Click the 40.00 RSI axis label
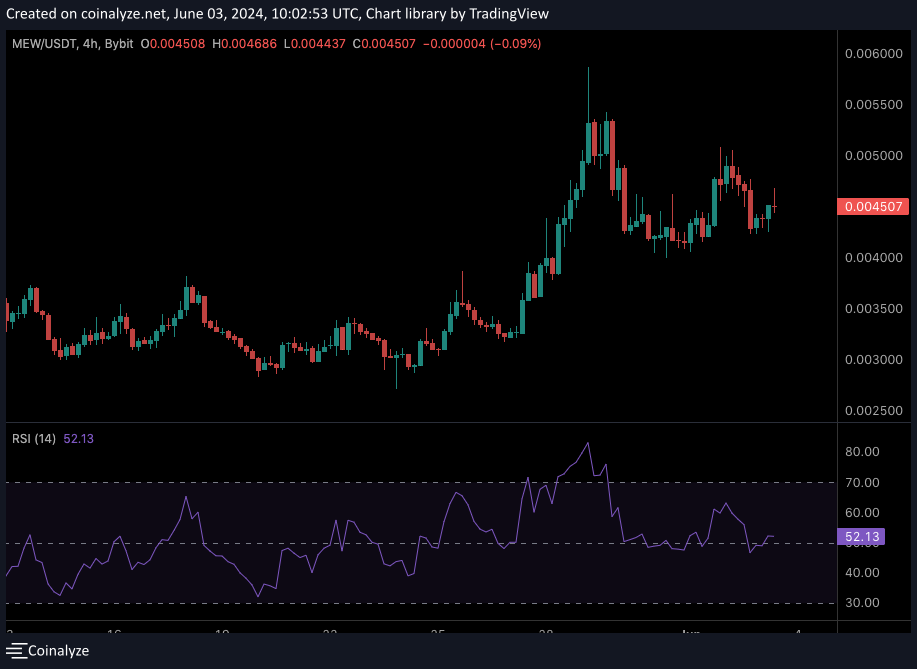Image resolution: width=917 pixels, height=669 pixels. pyautogui.click(x=861, y=573)
